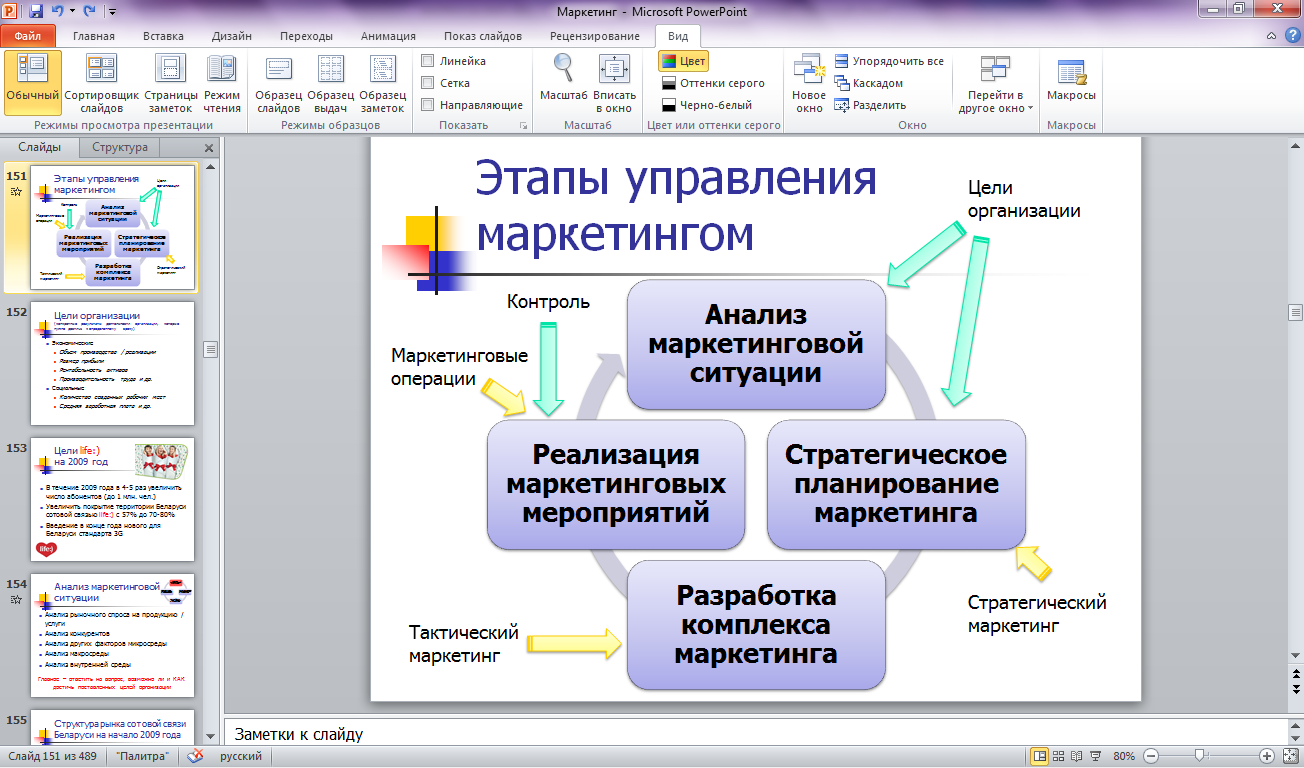The height and width of the screenshot is (768, 1304).
Task: Click slide sorter icon in status bar
Action: tap(1059, 756)
